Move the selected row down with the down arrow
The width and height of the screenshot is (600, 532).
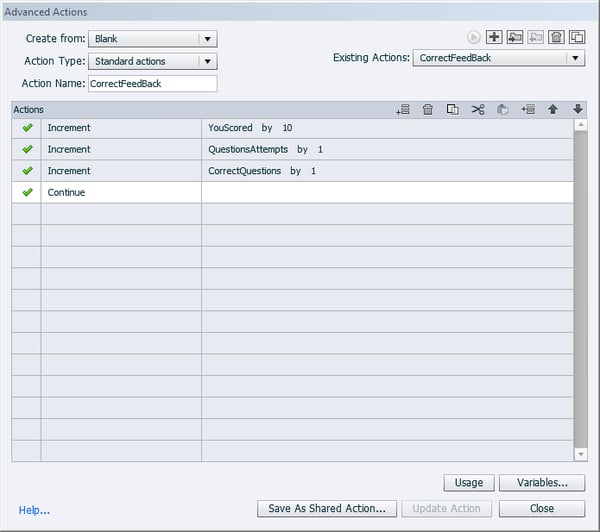click(578, 109)
